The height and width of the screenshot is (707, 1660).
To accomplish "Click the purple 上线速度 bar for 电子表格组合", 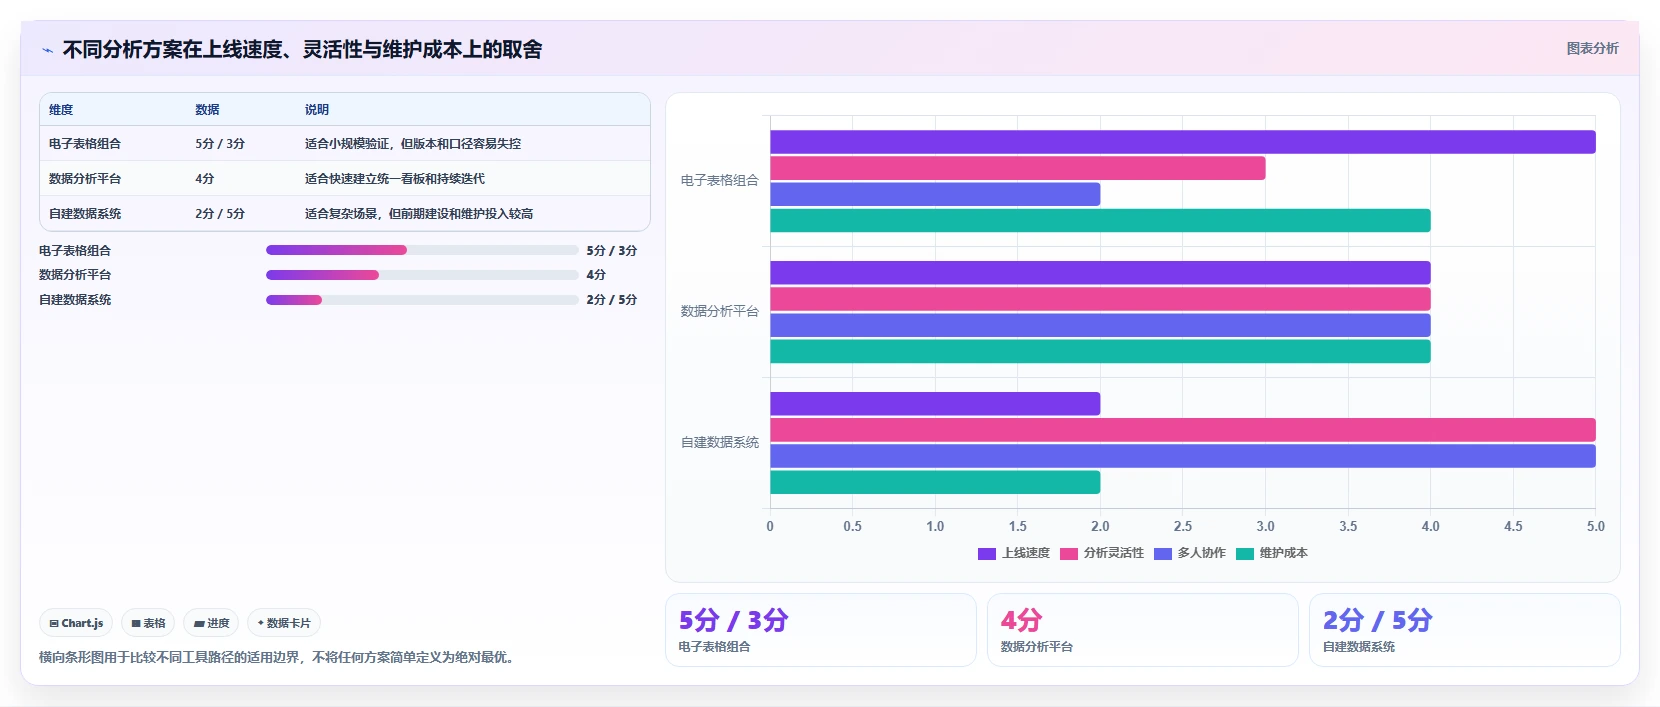I will (x=1183, y=142).
